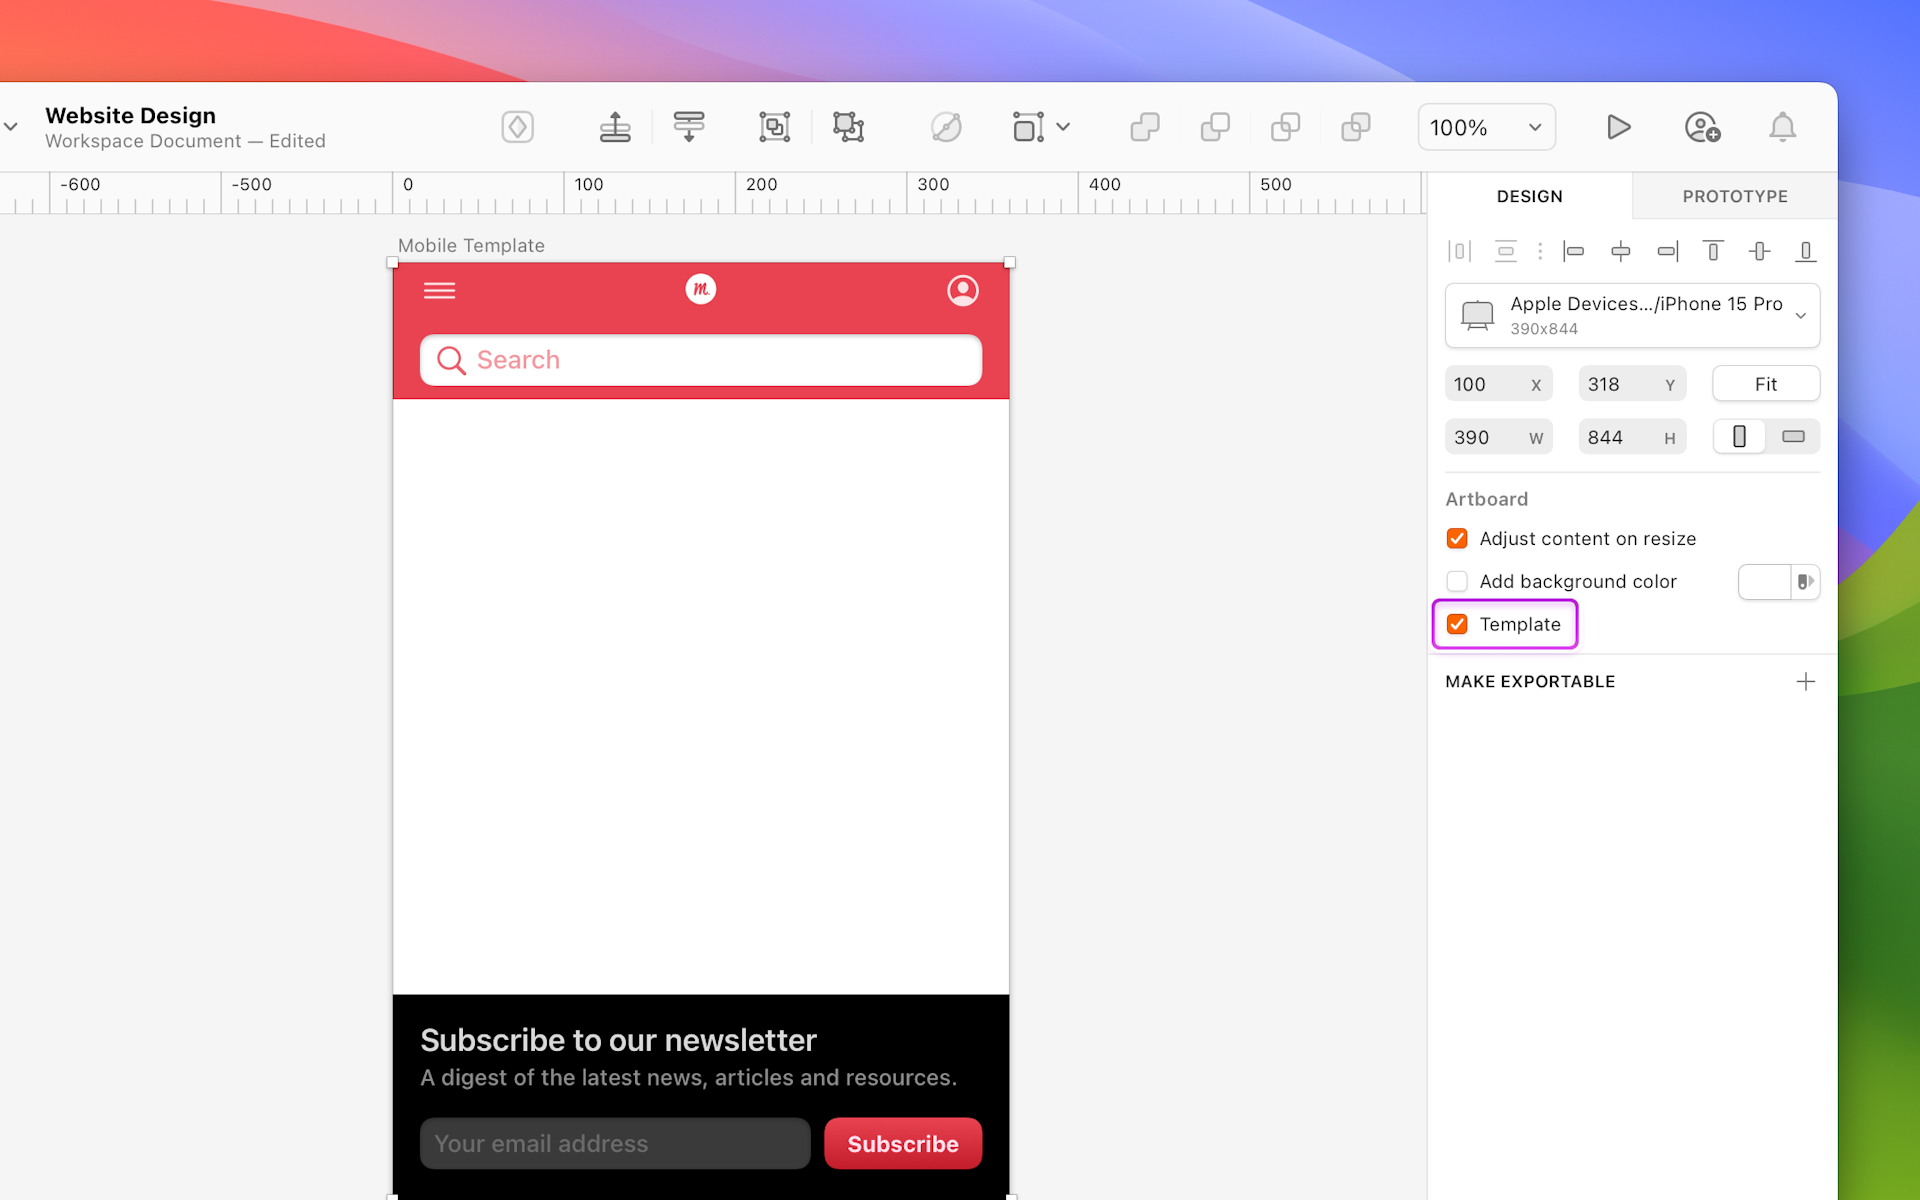Click the rotate/transform tool icon
Viewport: 1920px width, 1200px height.
[x=945, y=127]
